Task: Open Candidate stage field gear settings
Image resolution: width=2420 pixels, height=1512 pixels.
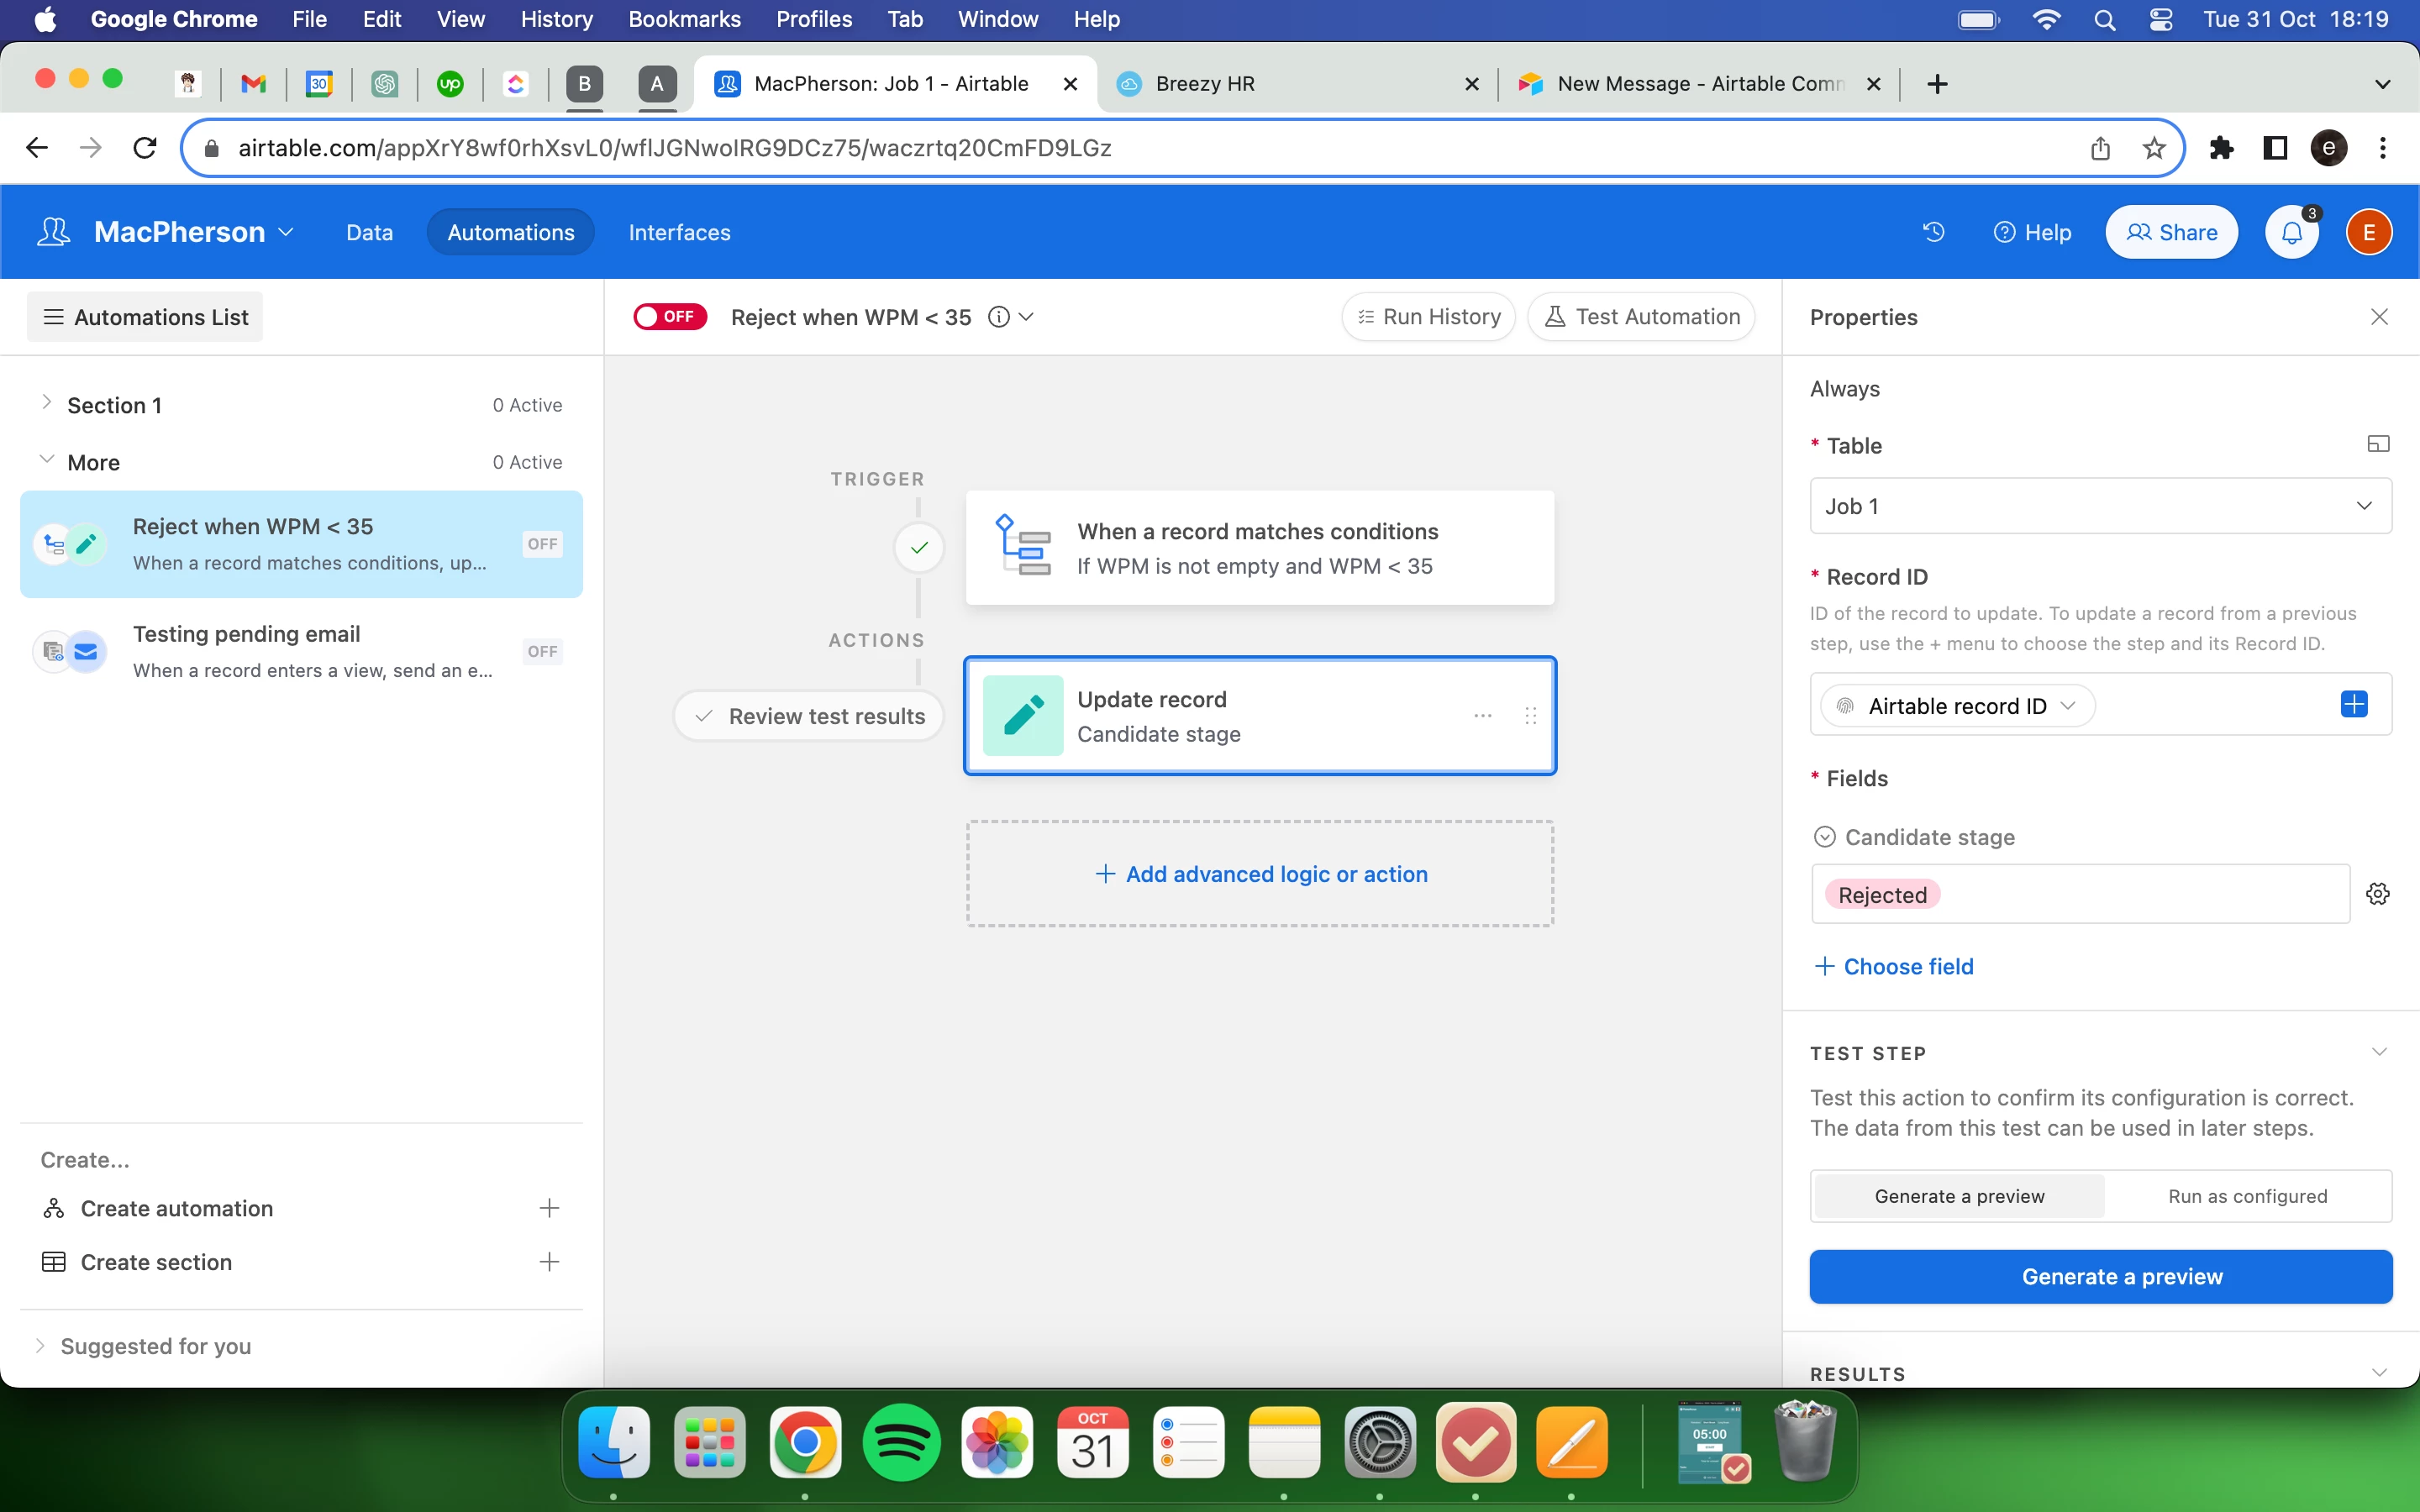Action: tap(2378, 894)
